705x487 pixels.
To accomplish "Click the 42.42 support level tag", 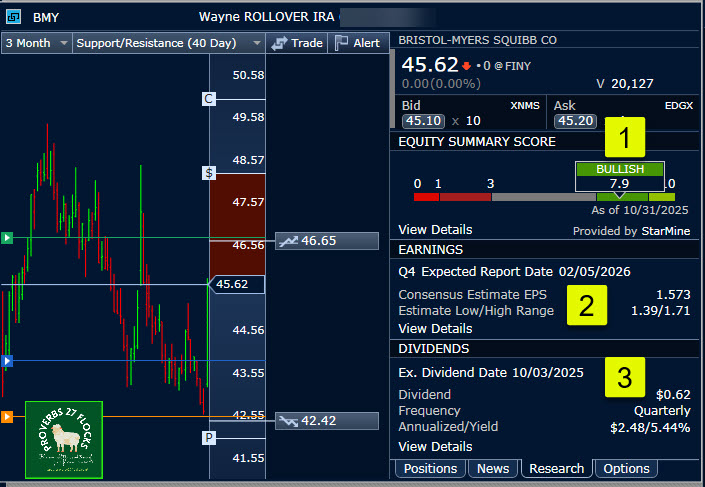I will (327, 421).
